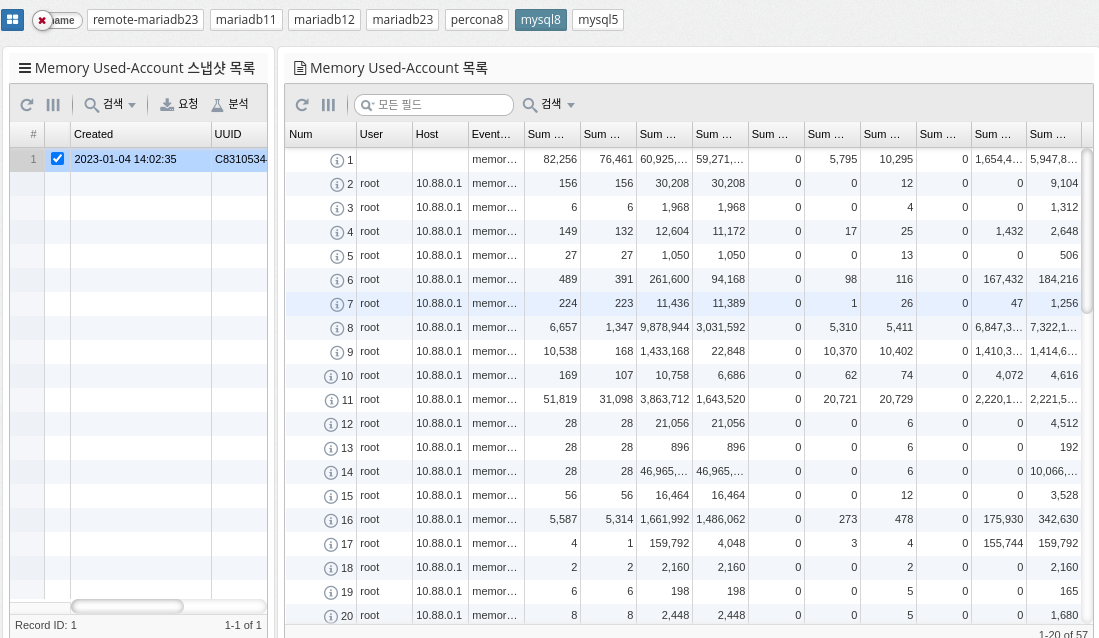Switch to the percona8 tab

(478, 20)
